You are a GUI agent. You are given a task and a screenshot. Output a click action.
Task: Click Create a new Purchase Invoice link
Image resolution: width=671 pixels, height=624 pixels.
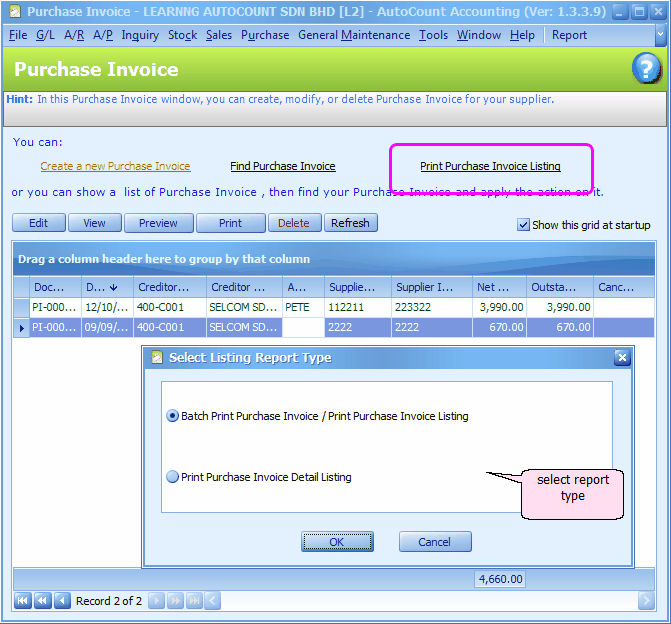(x=116, y=166)
